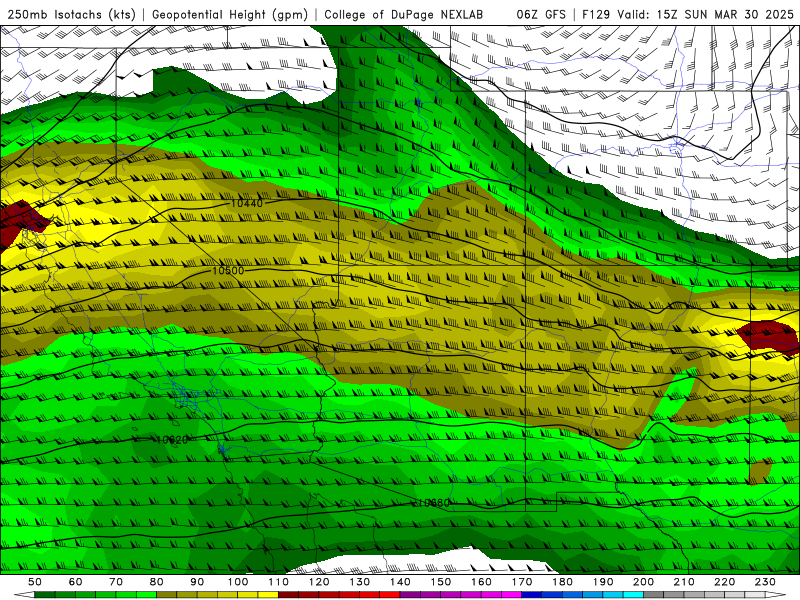Click the 10440 height contour label
The image size is (800, 600).
[247, 204]
